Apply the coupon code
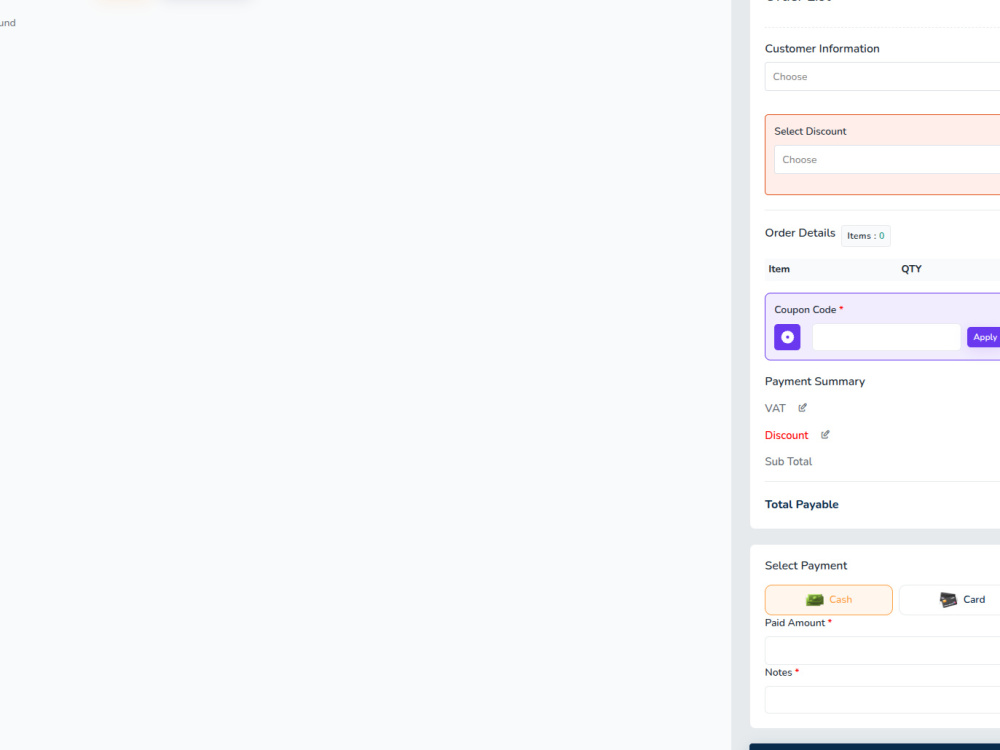Image resolution: width=1000 pixels, height=750 pixels. [x=984, y=337]
